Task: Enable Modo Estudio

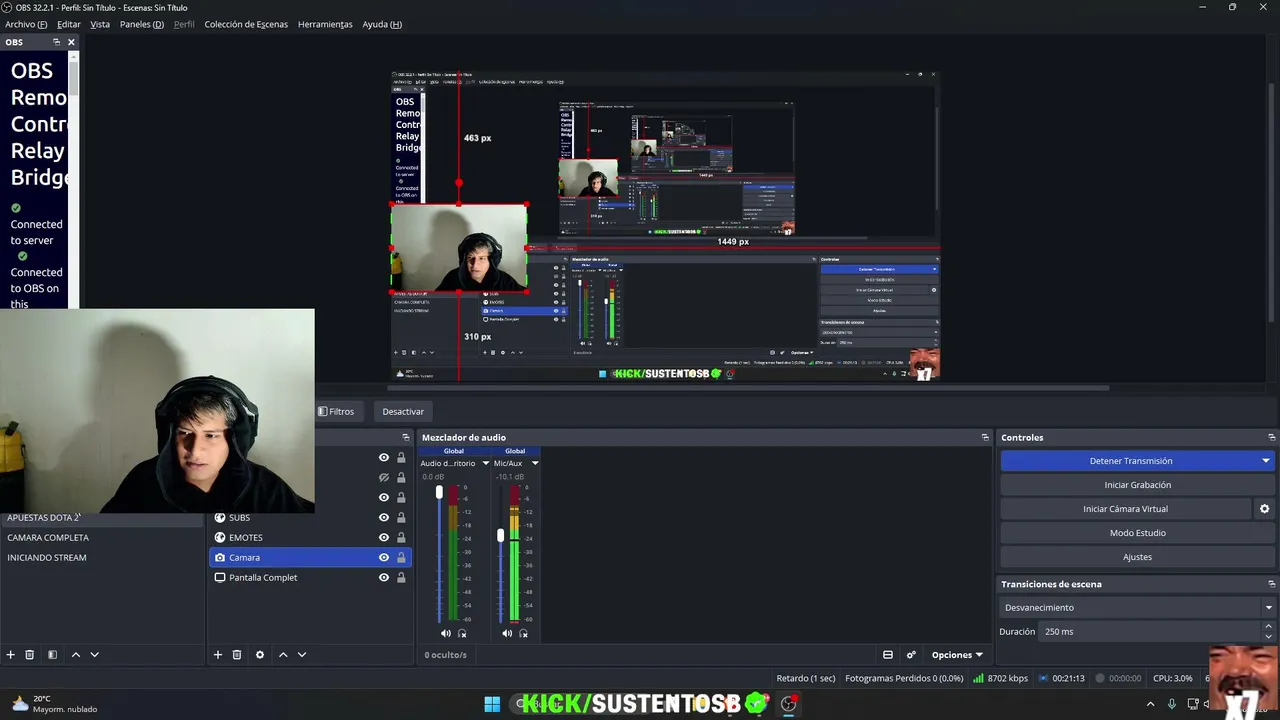Action: 1138,533
